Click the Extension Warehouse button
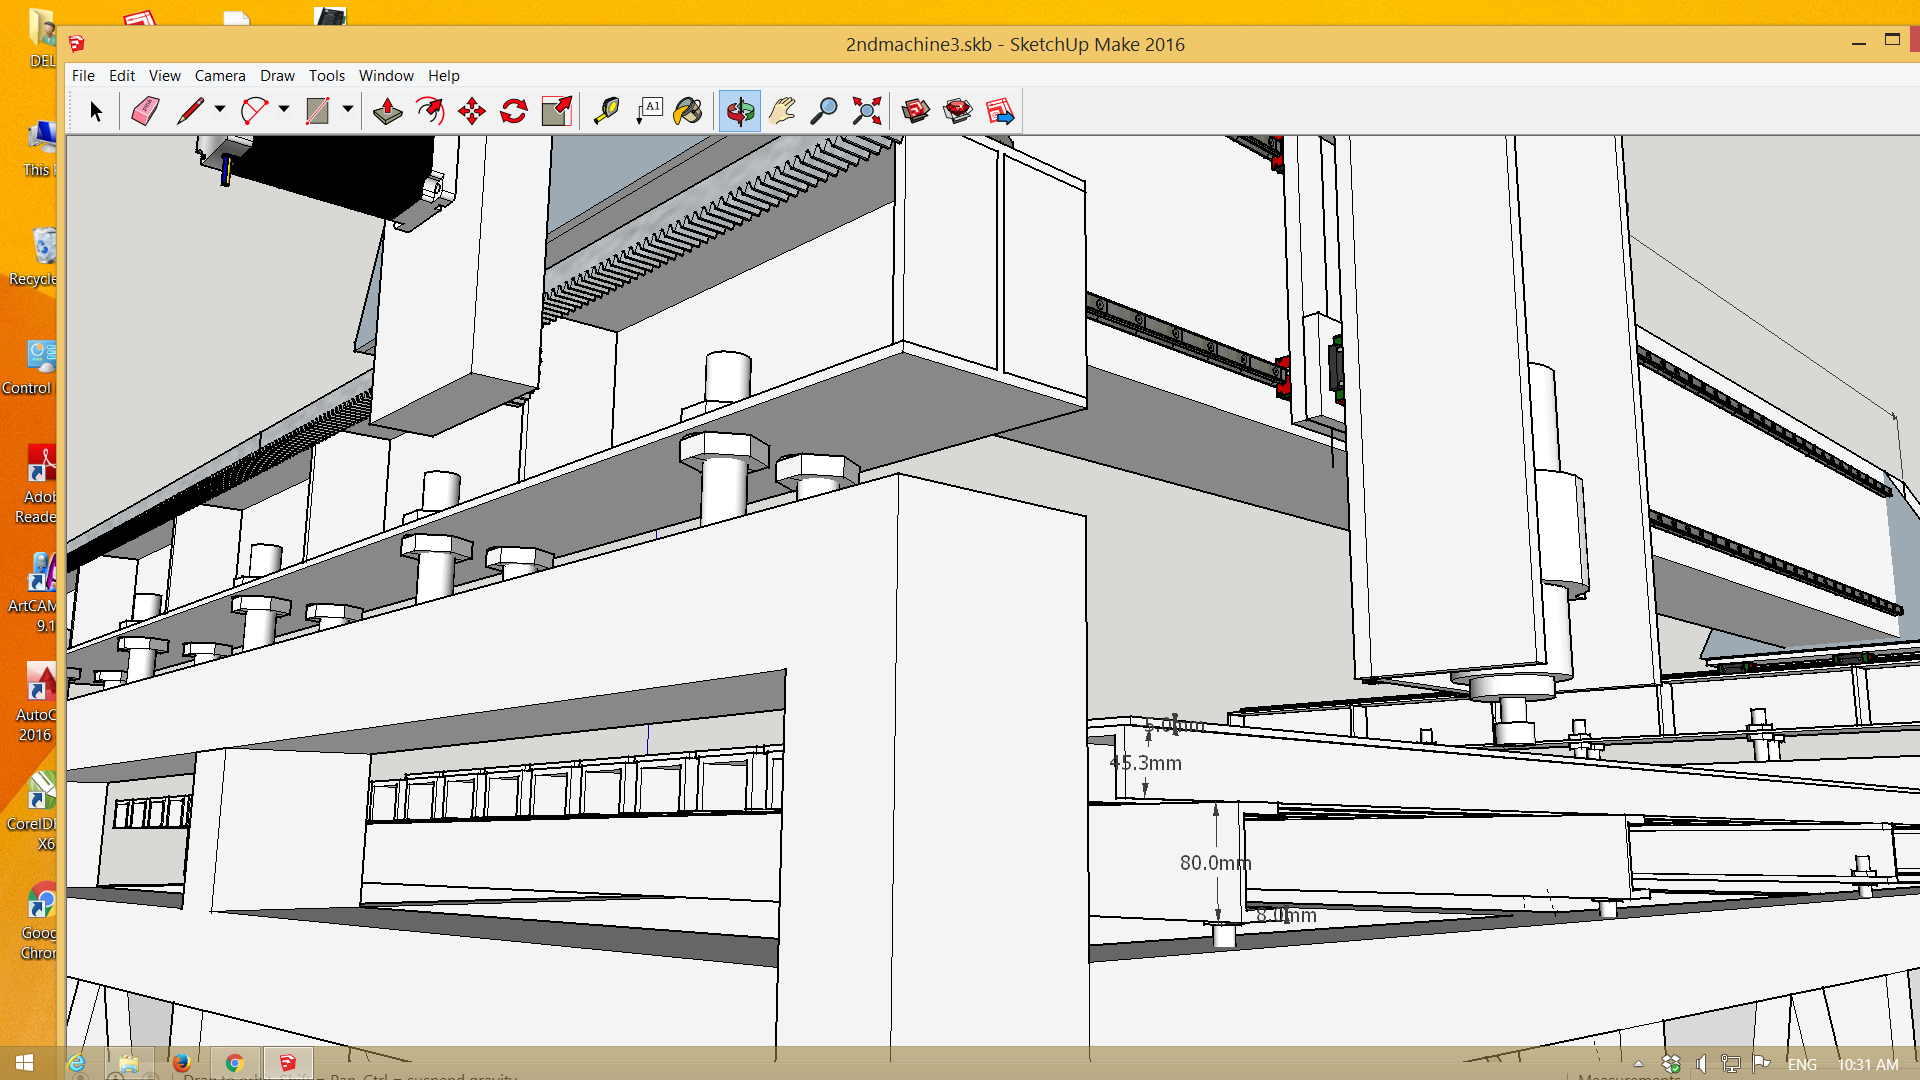The width and height of the screenshot is (1920, 1080). (x=957, y=111)
